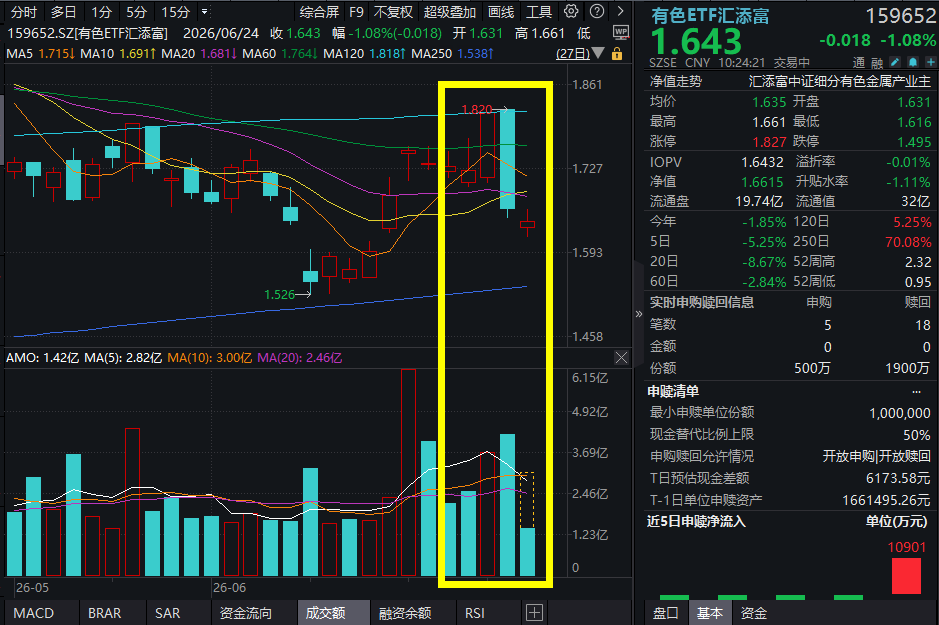Click the MA5 1.715 legend label
The height and width of the screenshot is (625, 939).
tap(41, 54)
